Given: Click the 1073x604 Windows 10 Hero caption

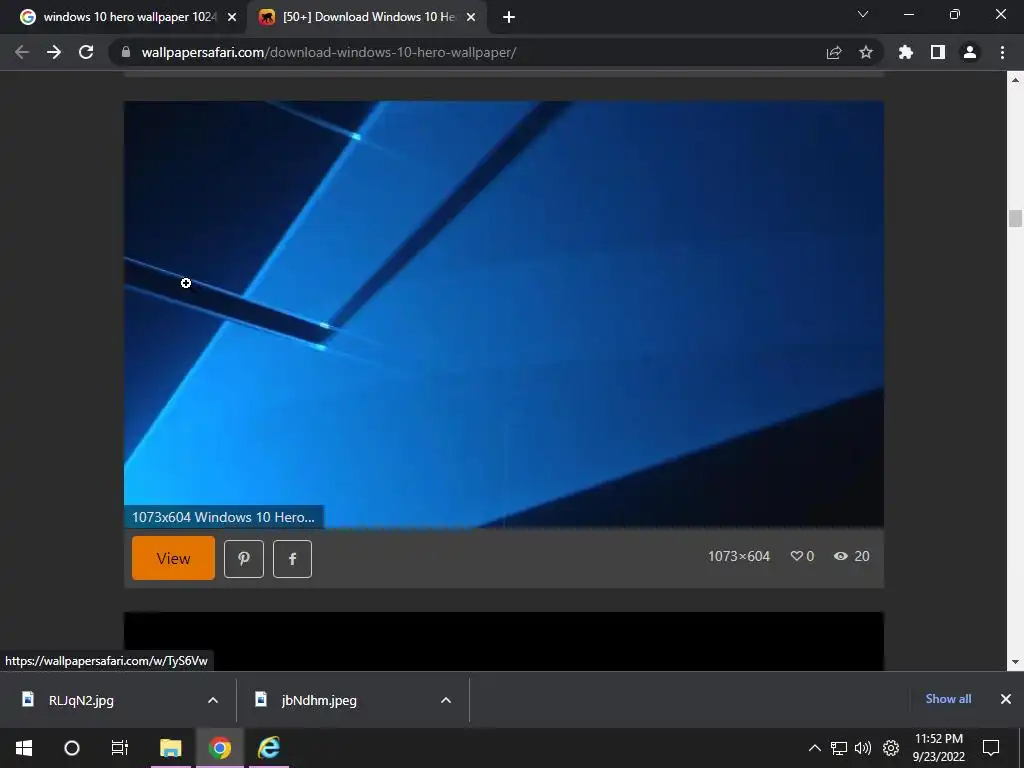Looking at the screenshot, I should [223, 517].
